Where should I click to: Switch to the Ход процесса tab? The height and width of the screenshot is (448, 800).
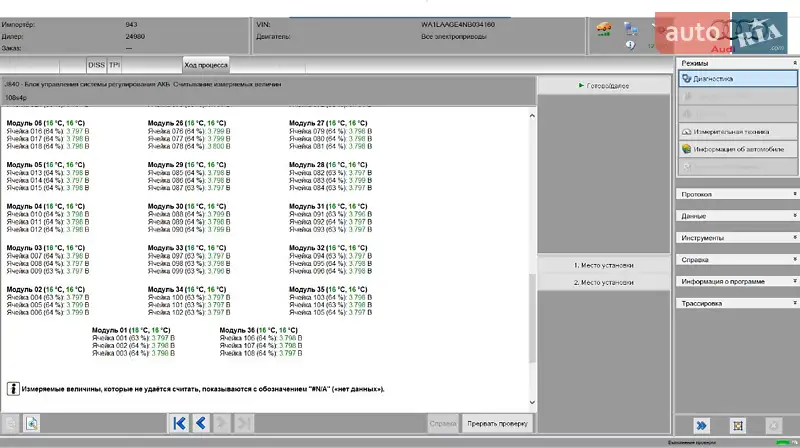coord(205,65)
